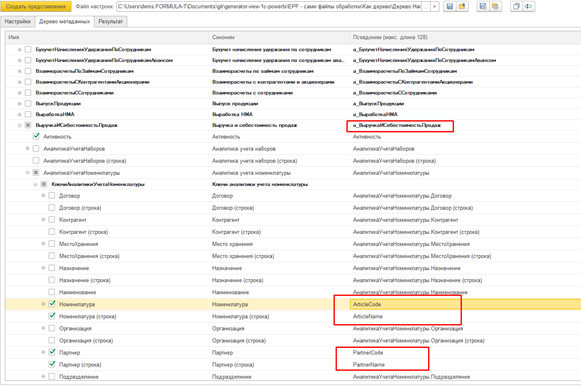
Task: Collapse the АналитикаУчетаНоменклатуры node
Action: point(27,173)
